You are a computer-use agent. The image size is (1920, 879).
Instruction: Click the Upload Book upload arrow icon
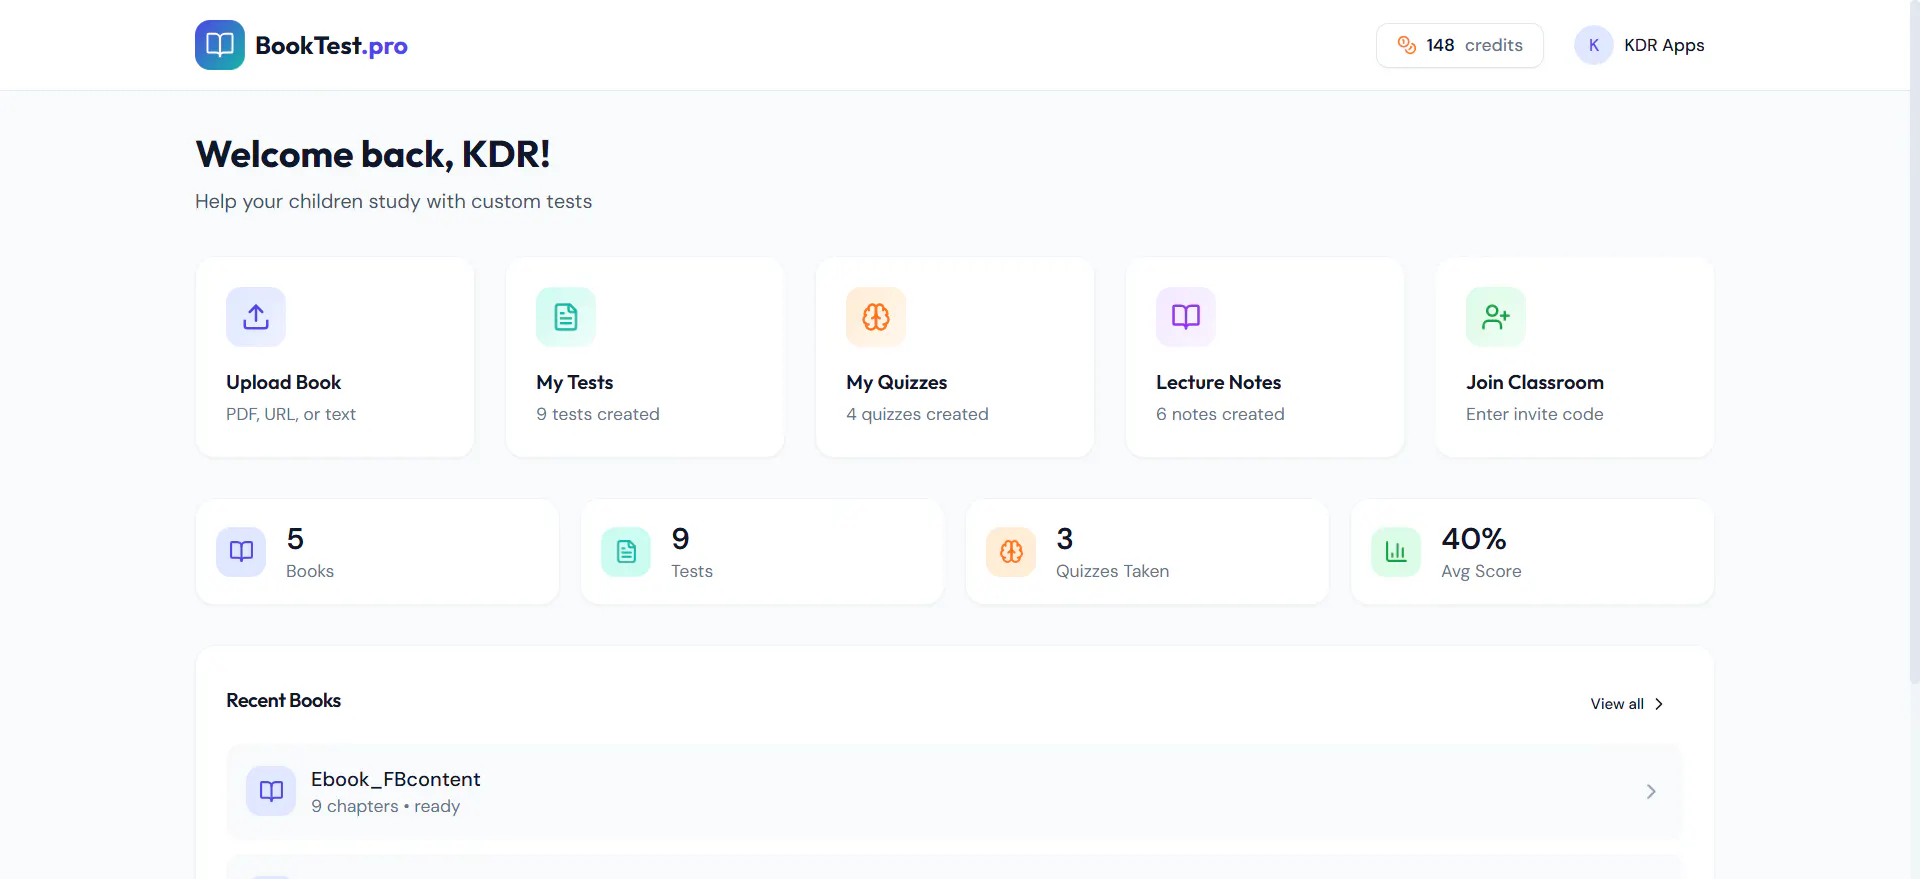pyautogui.click(x=256, y=317)
